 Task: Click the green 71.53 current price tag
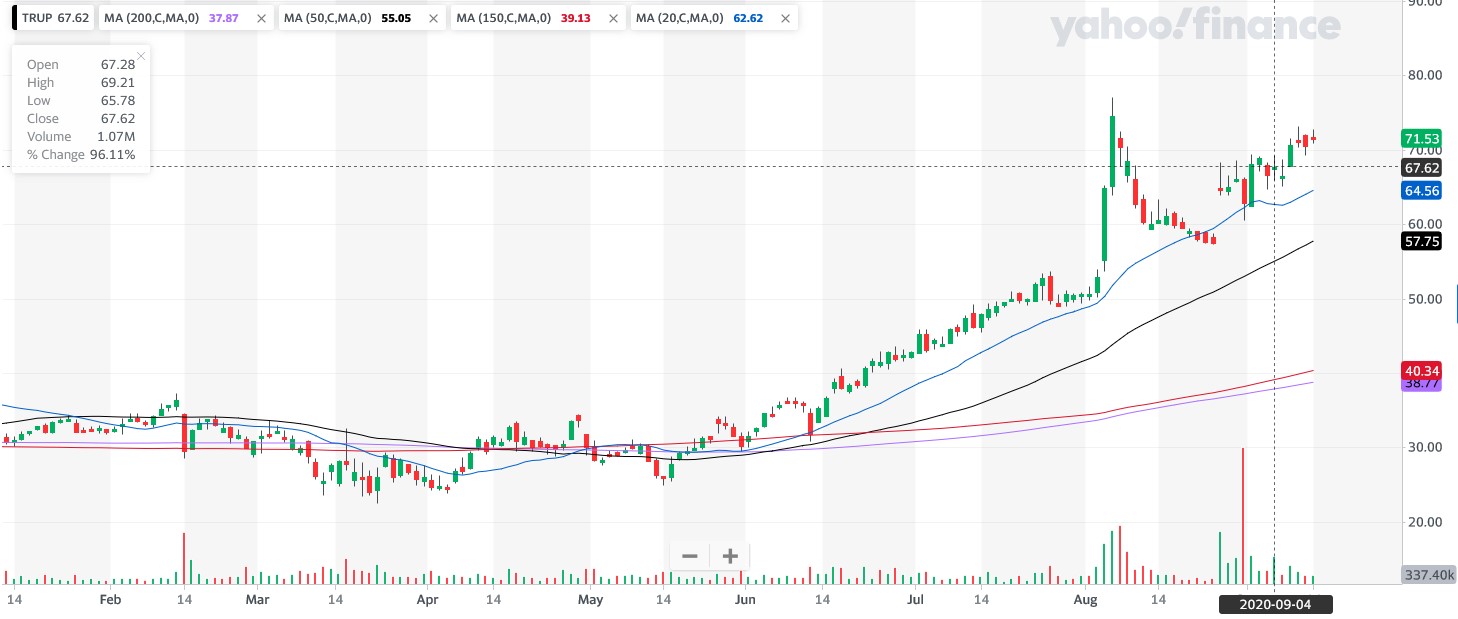[1421, 139]
